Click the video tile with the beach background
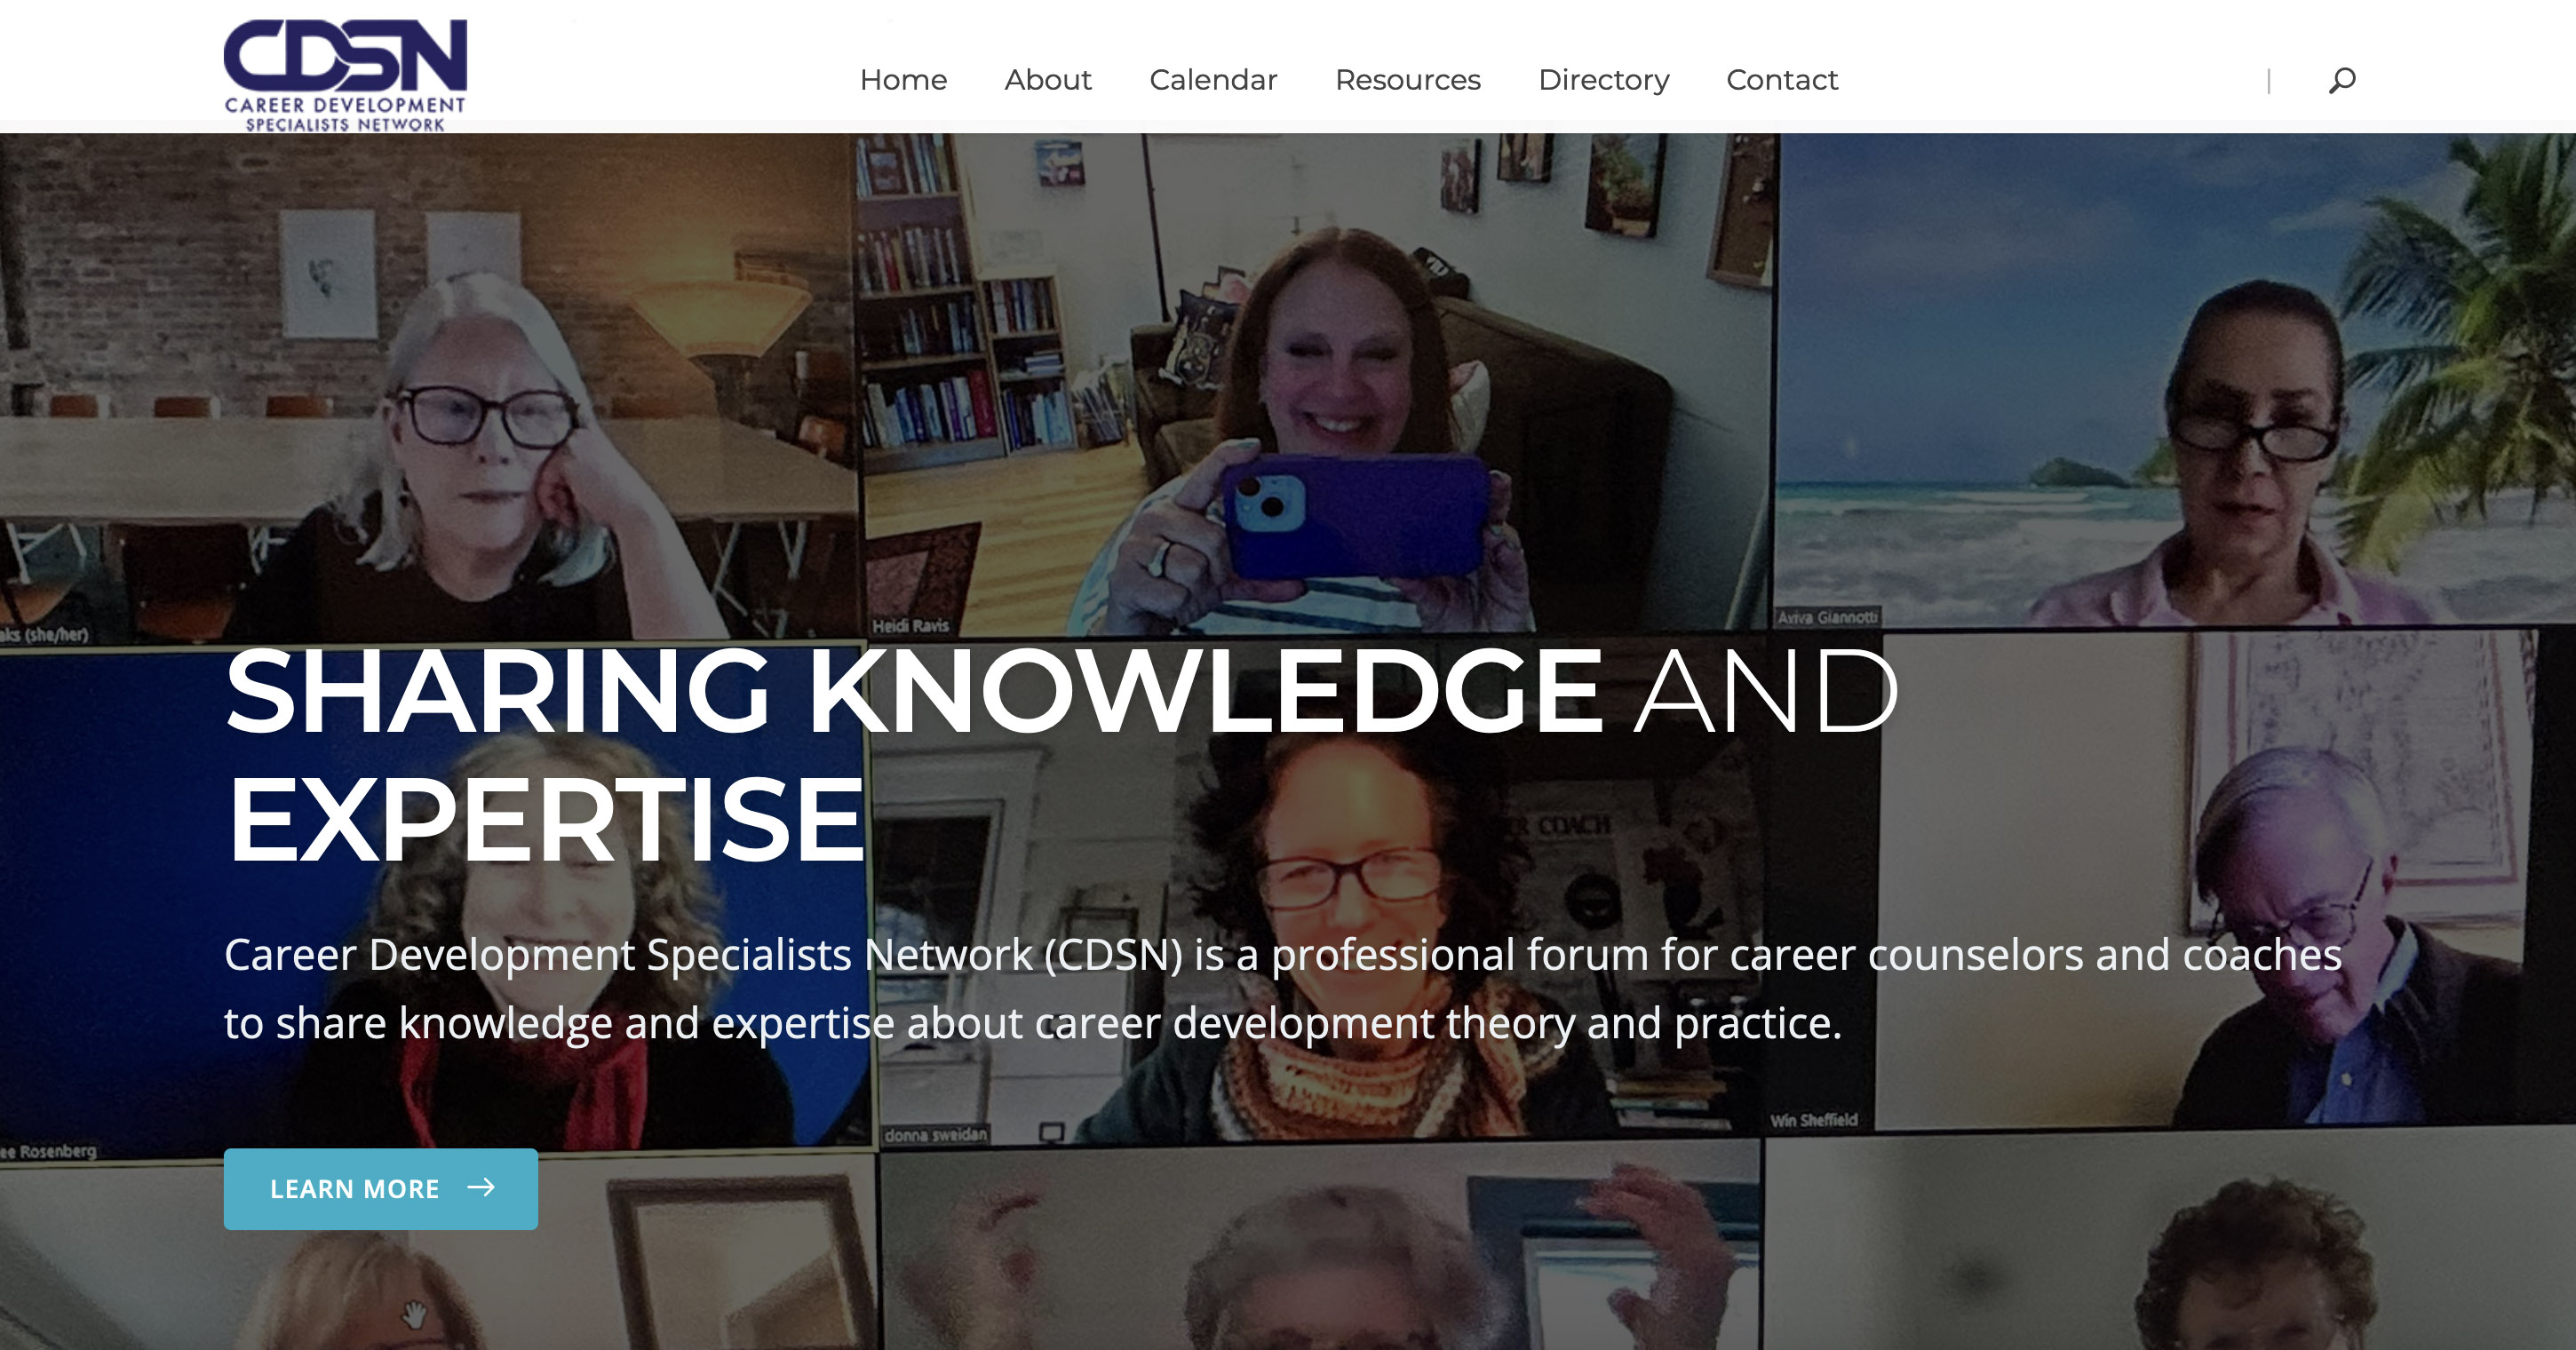 (x=2175, y=380)
